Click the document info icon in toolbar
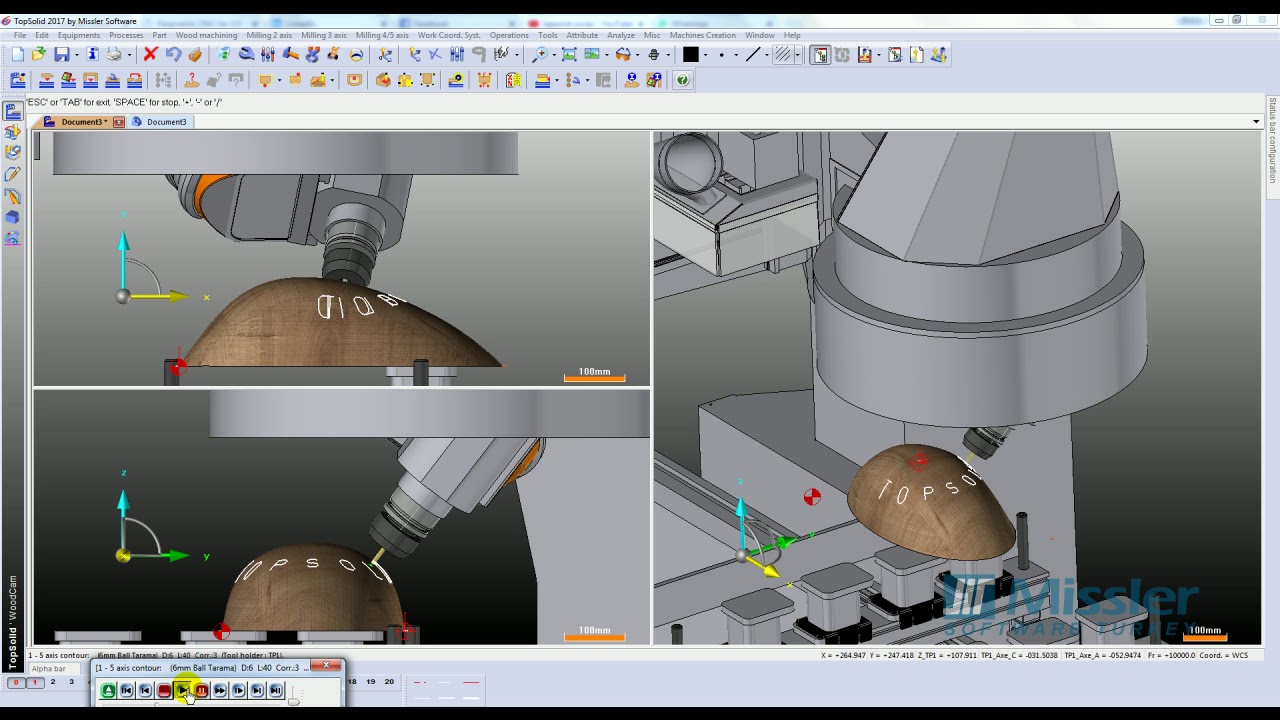This screenshot has width=1280, height=720. tap(92, 55)
